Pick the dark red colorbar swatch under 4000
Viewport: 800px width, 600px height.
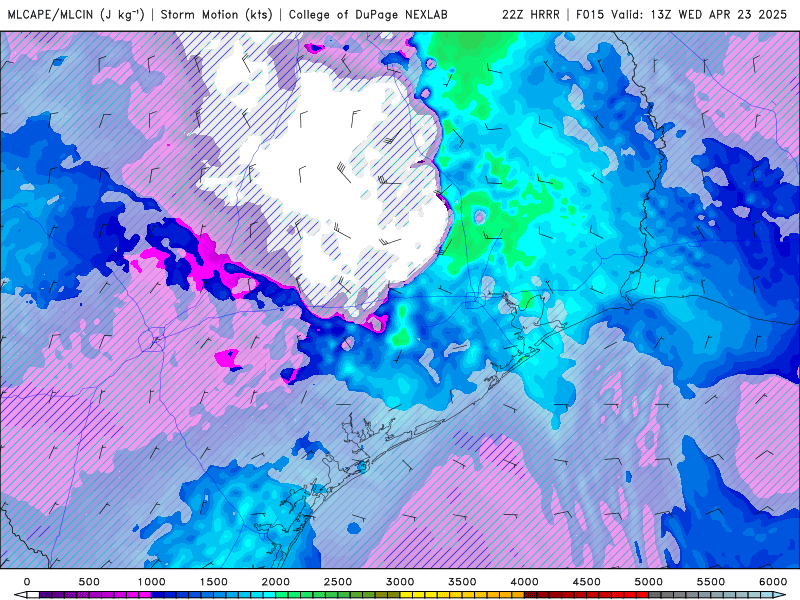pos(531,595)
